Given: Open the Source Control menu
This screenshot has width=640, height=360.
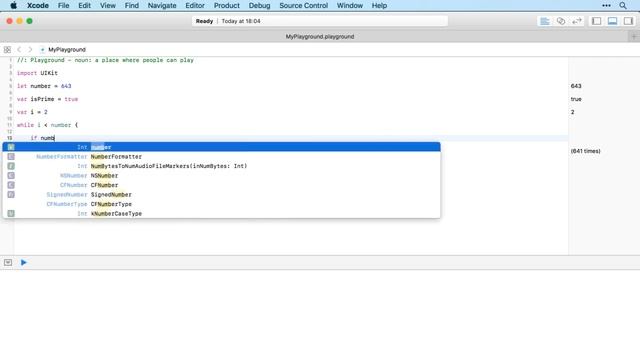Looking at the screenshot, I should (x=303, y=6).
